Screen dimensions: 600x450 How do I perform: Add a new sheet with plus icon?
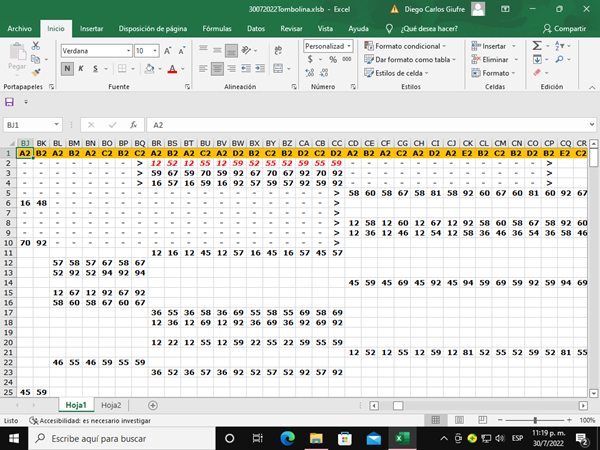[153, 405]
